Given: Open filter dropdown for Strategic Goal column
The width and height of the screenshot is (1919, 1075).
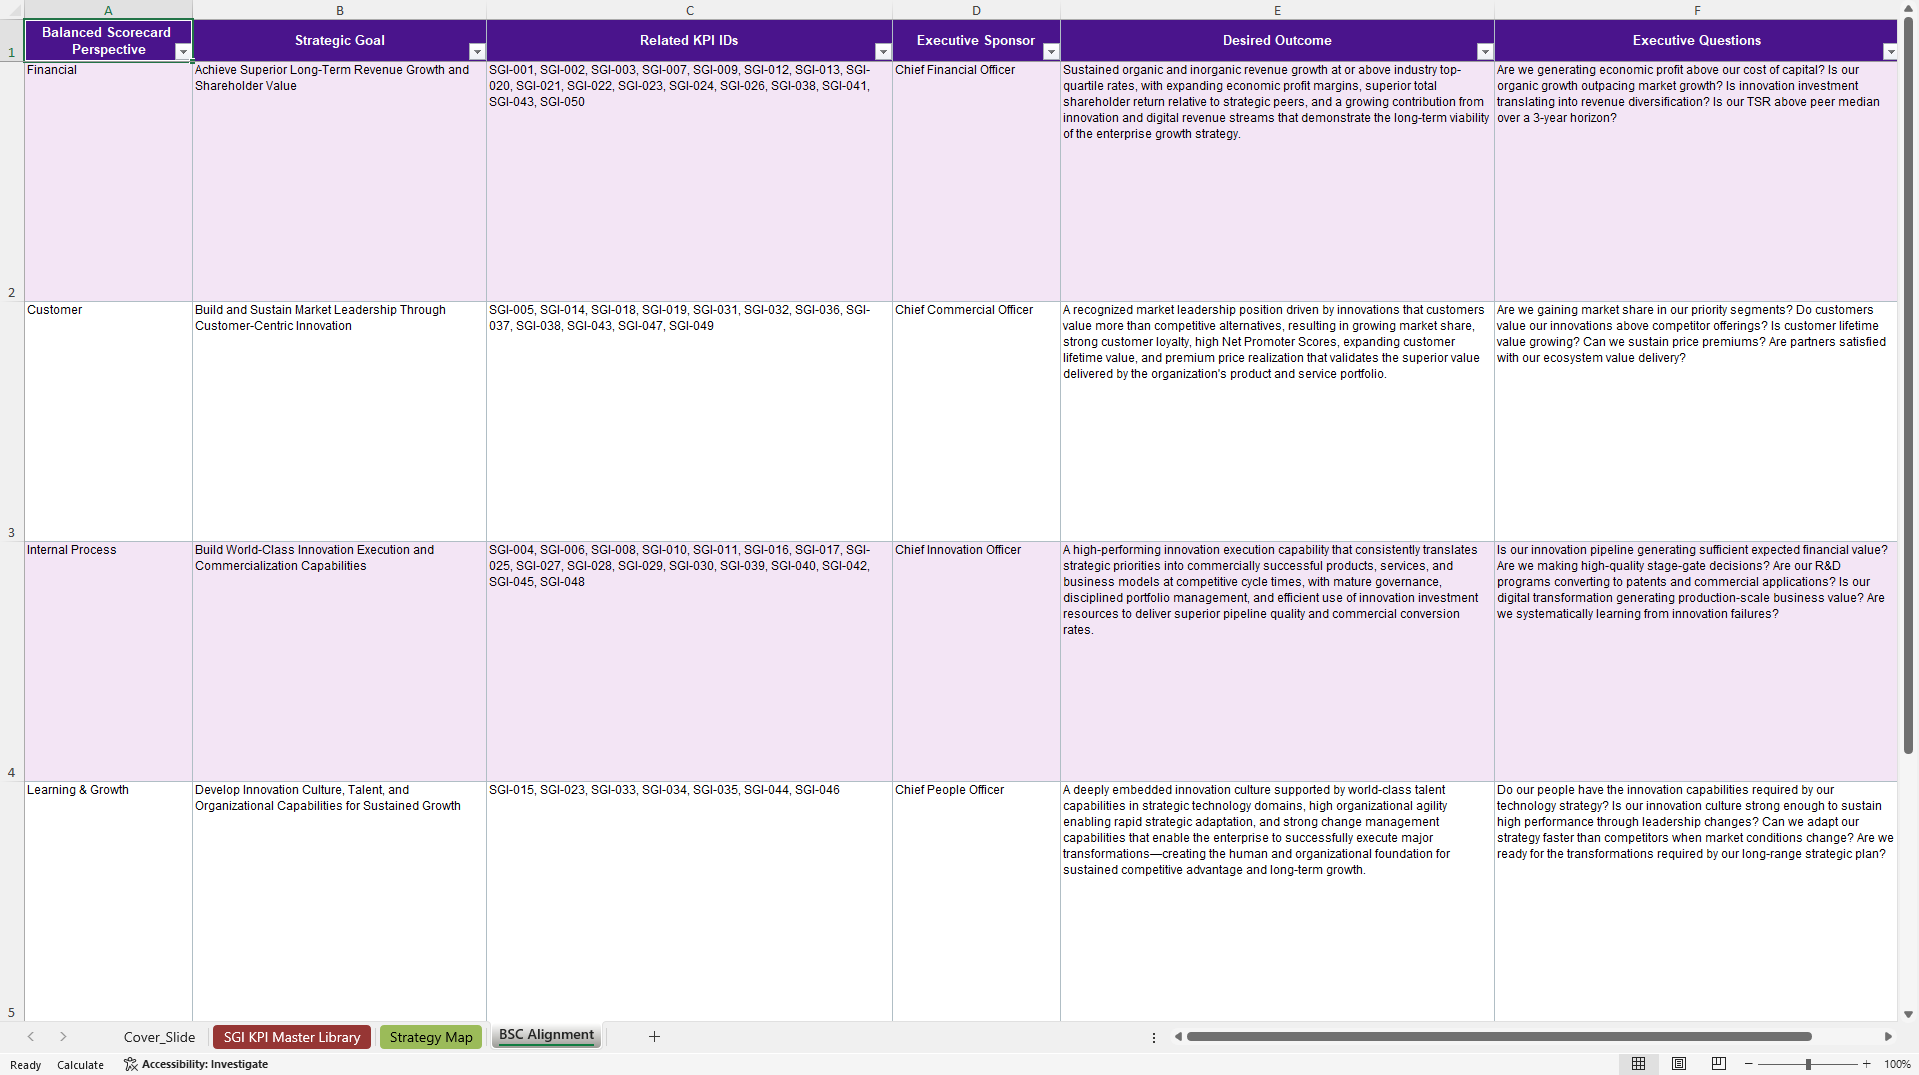Looking at the screenshot, I should tap(477, 52).
